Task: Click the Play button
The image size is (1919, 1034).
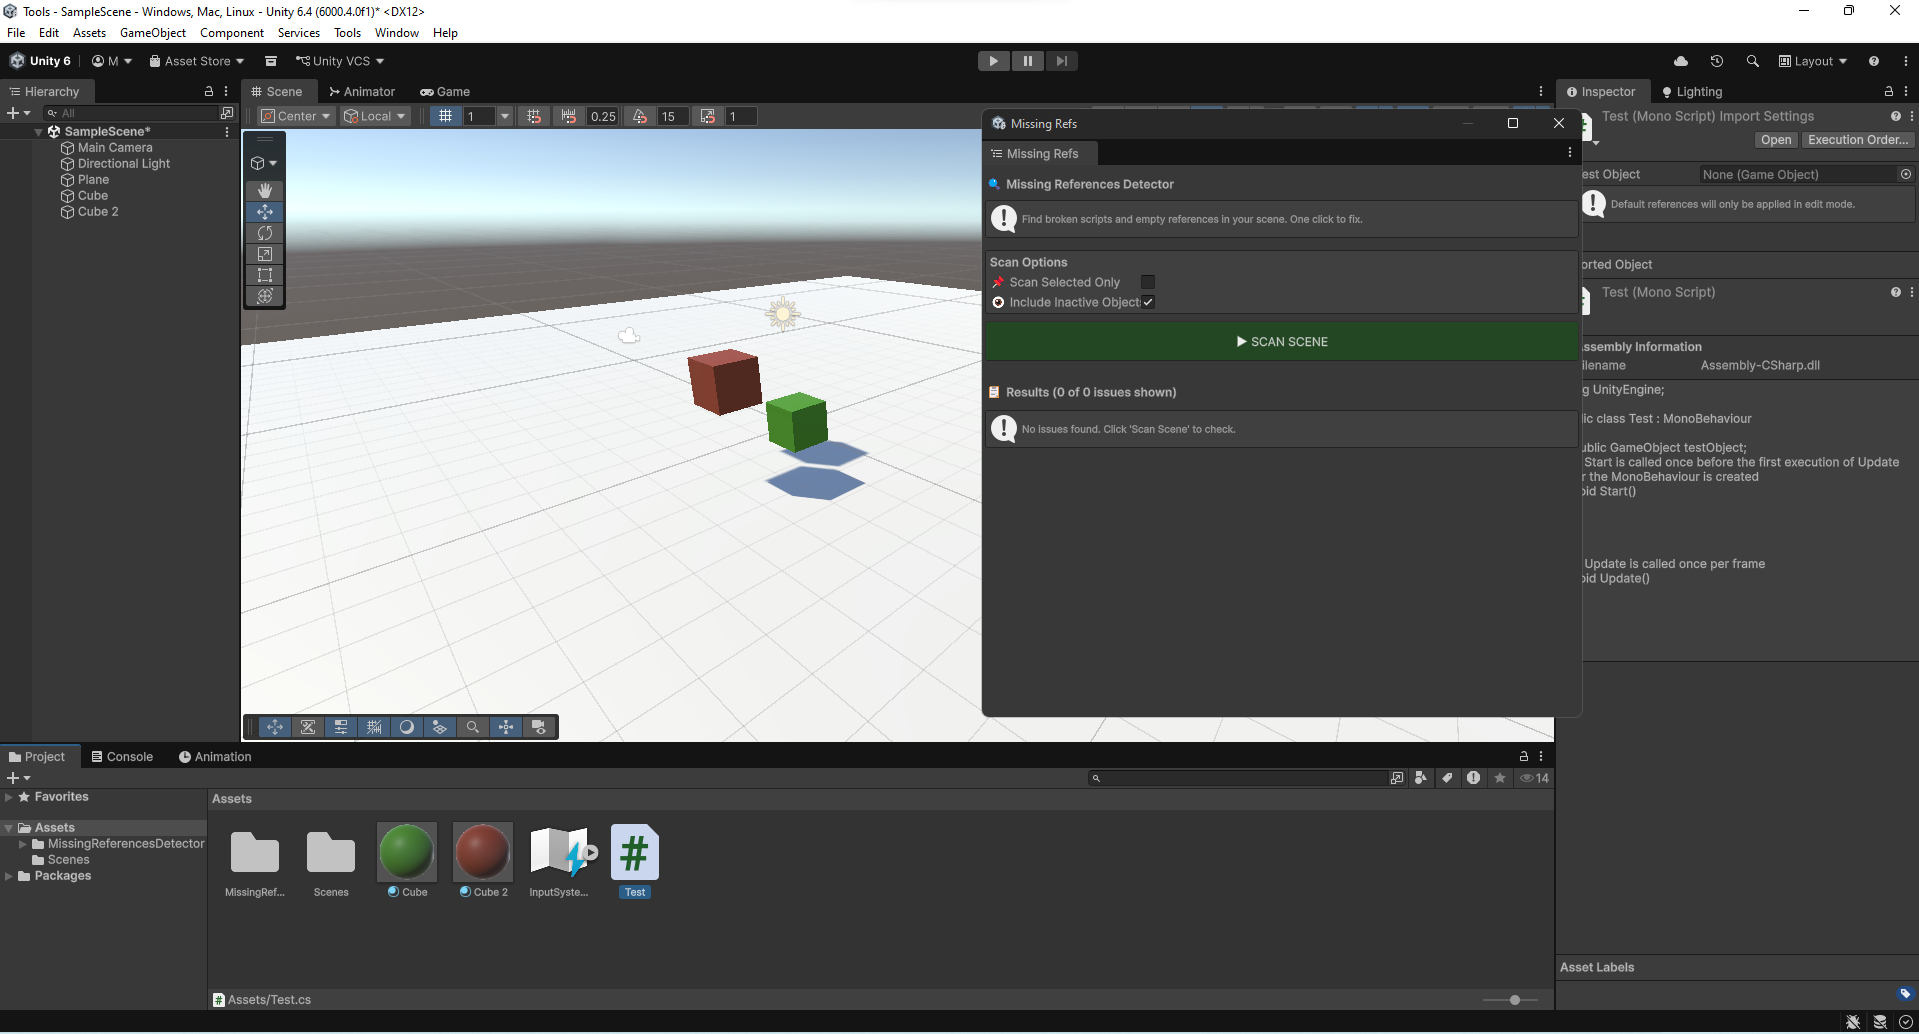Action: click(x=993, y=61)
